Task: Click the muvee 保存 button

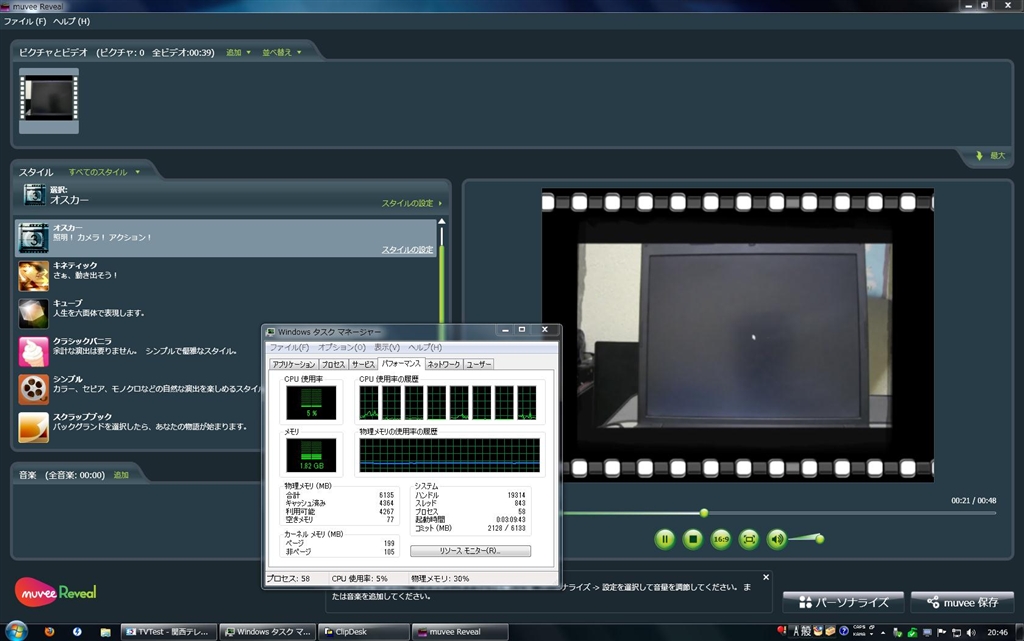Action: tap(963, 602)
